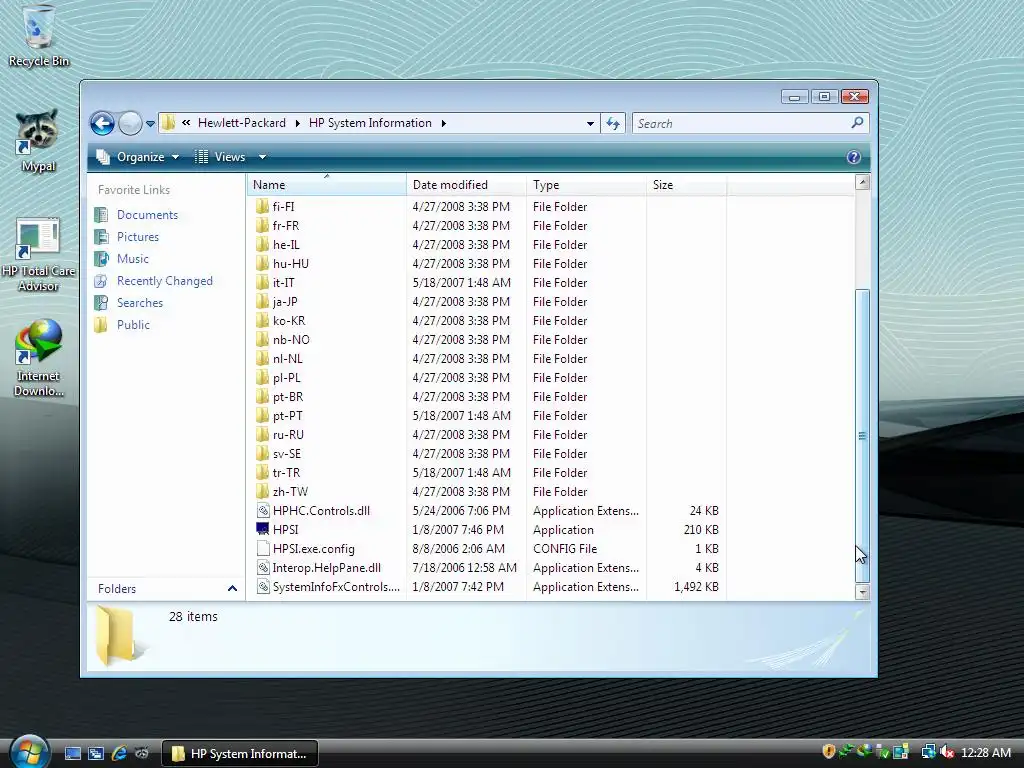Open Explorer help question mark icon
The image size is (1024, 768).
tap(853, 157)
